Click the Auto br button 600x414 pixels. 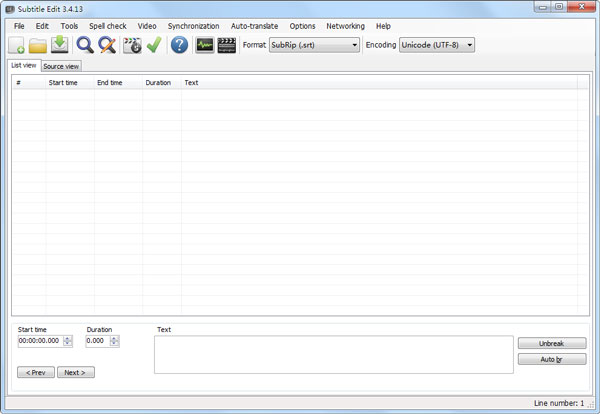552,359
